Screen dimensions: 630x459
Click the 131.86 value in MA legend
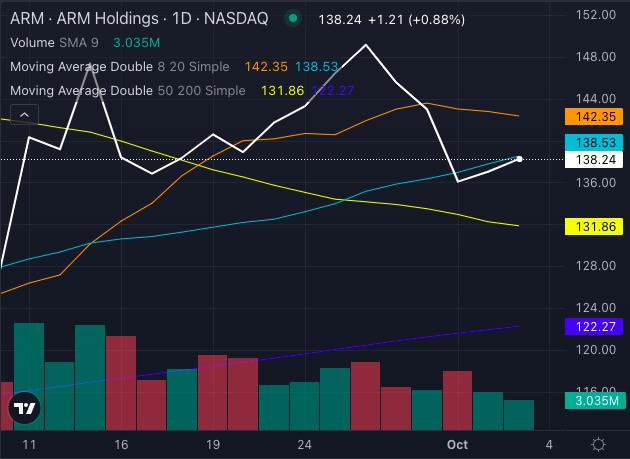282,91
